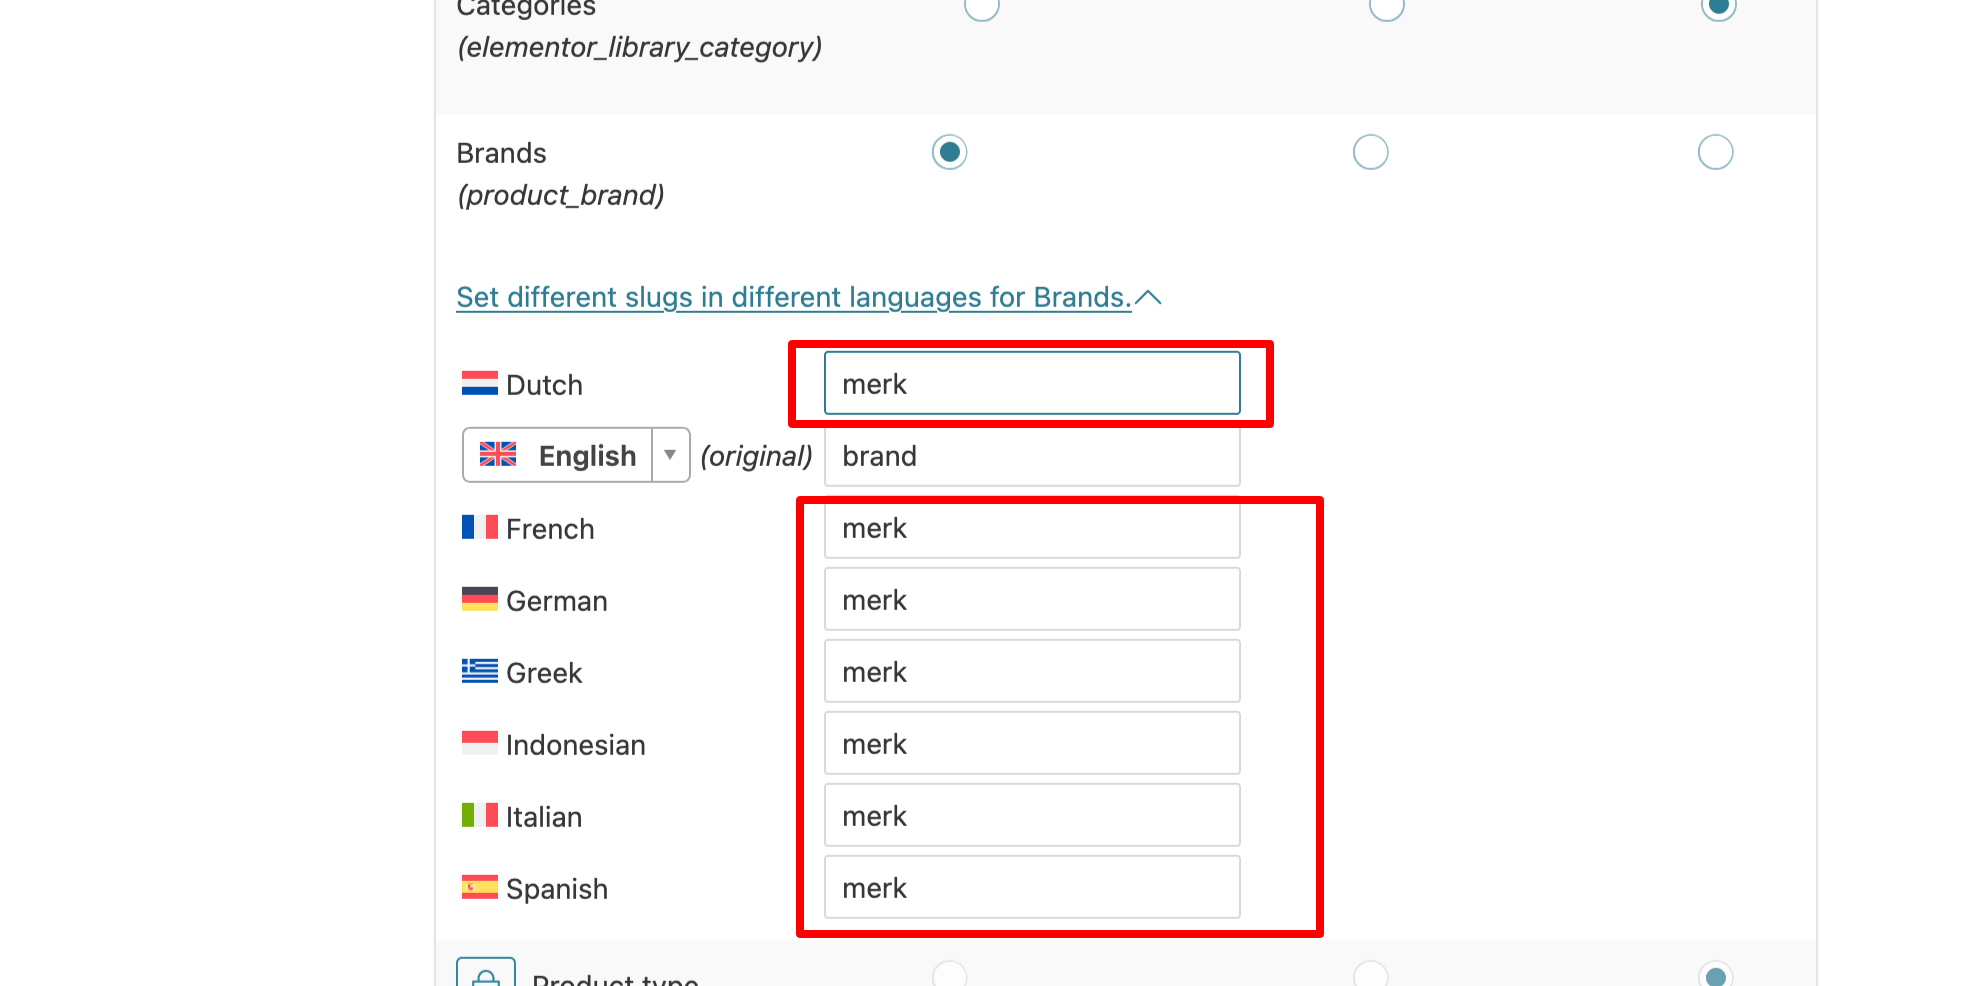Click the lock icon beside Product type

(x=486, y=973)
